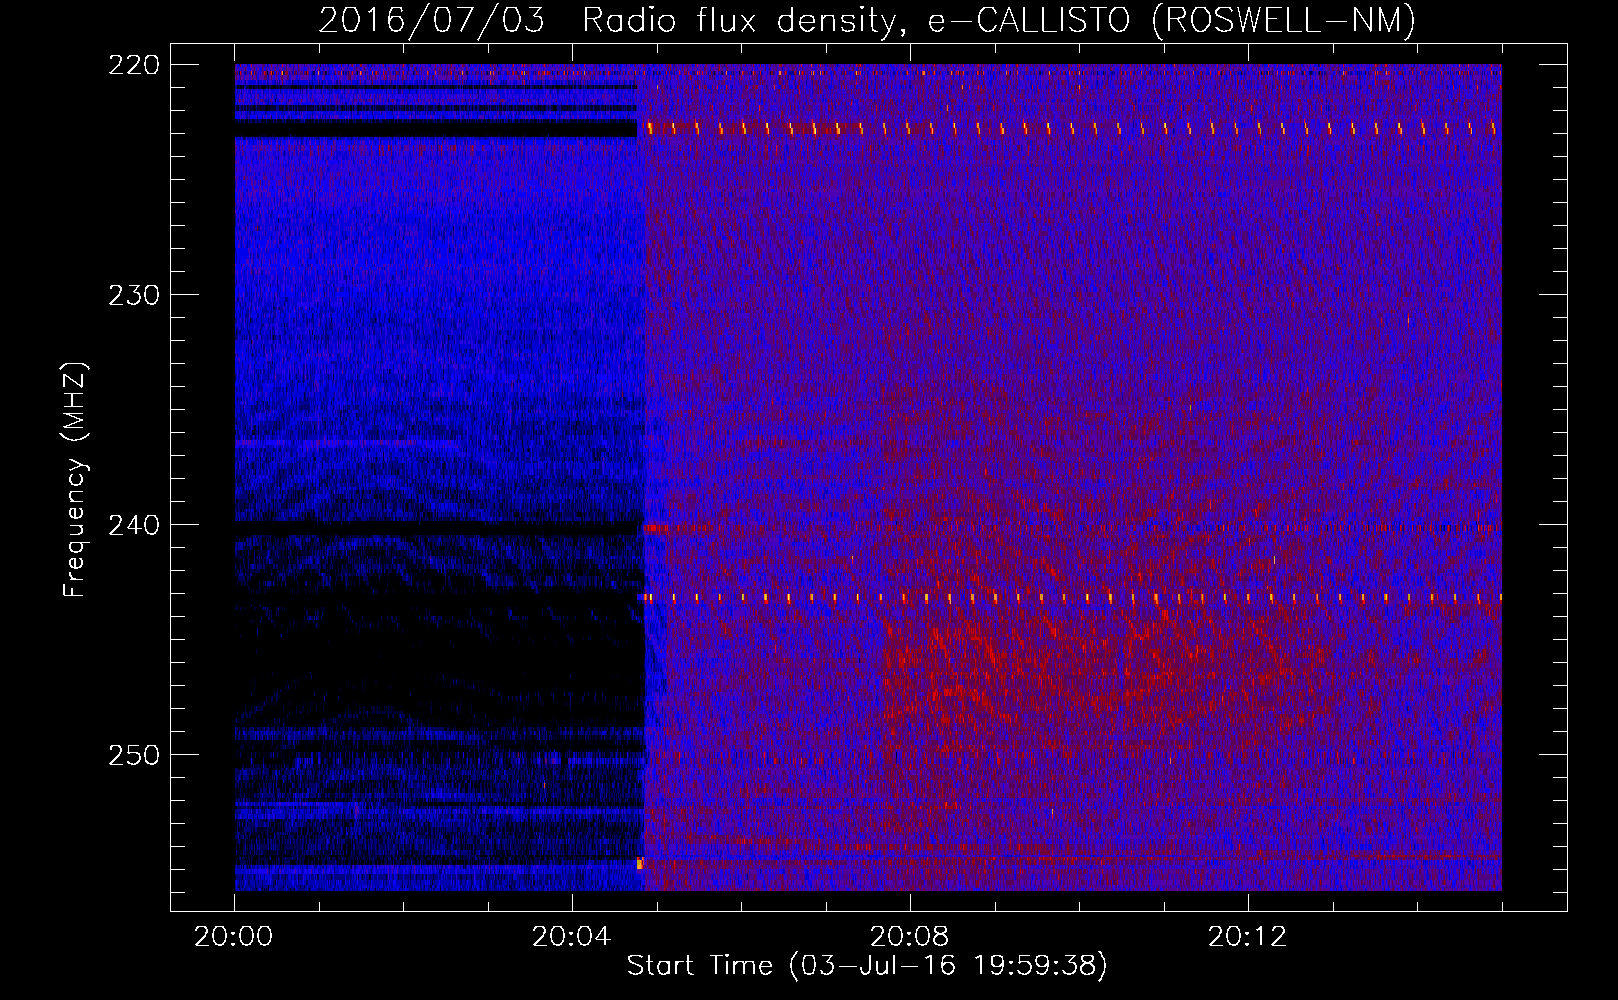Click the 'Start Time (03-Jul-16 19:59:38)' label
Image resolution: width=1618 pixels, height=1000 pixels.
(867, 966)
